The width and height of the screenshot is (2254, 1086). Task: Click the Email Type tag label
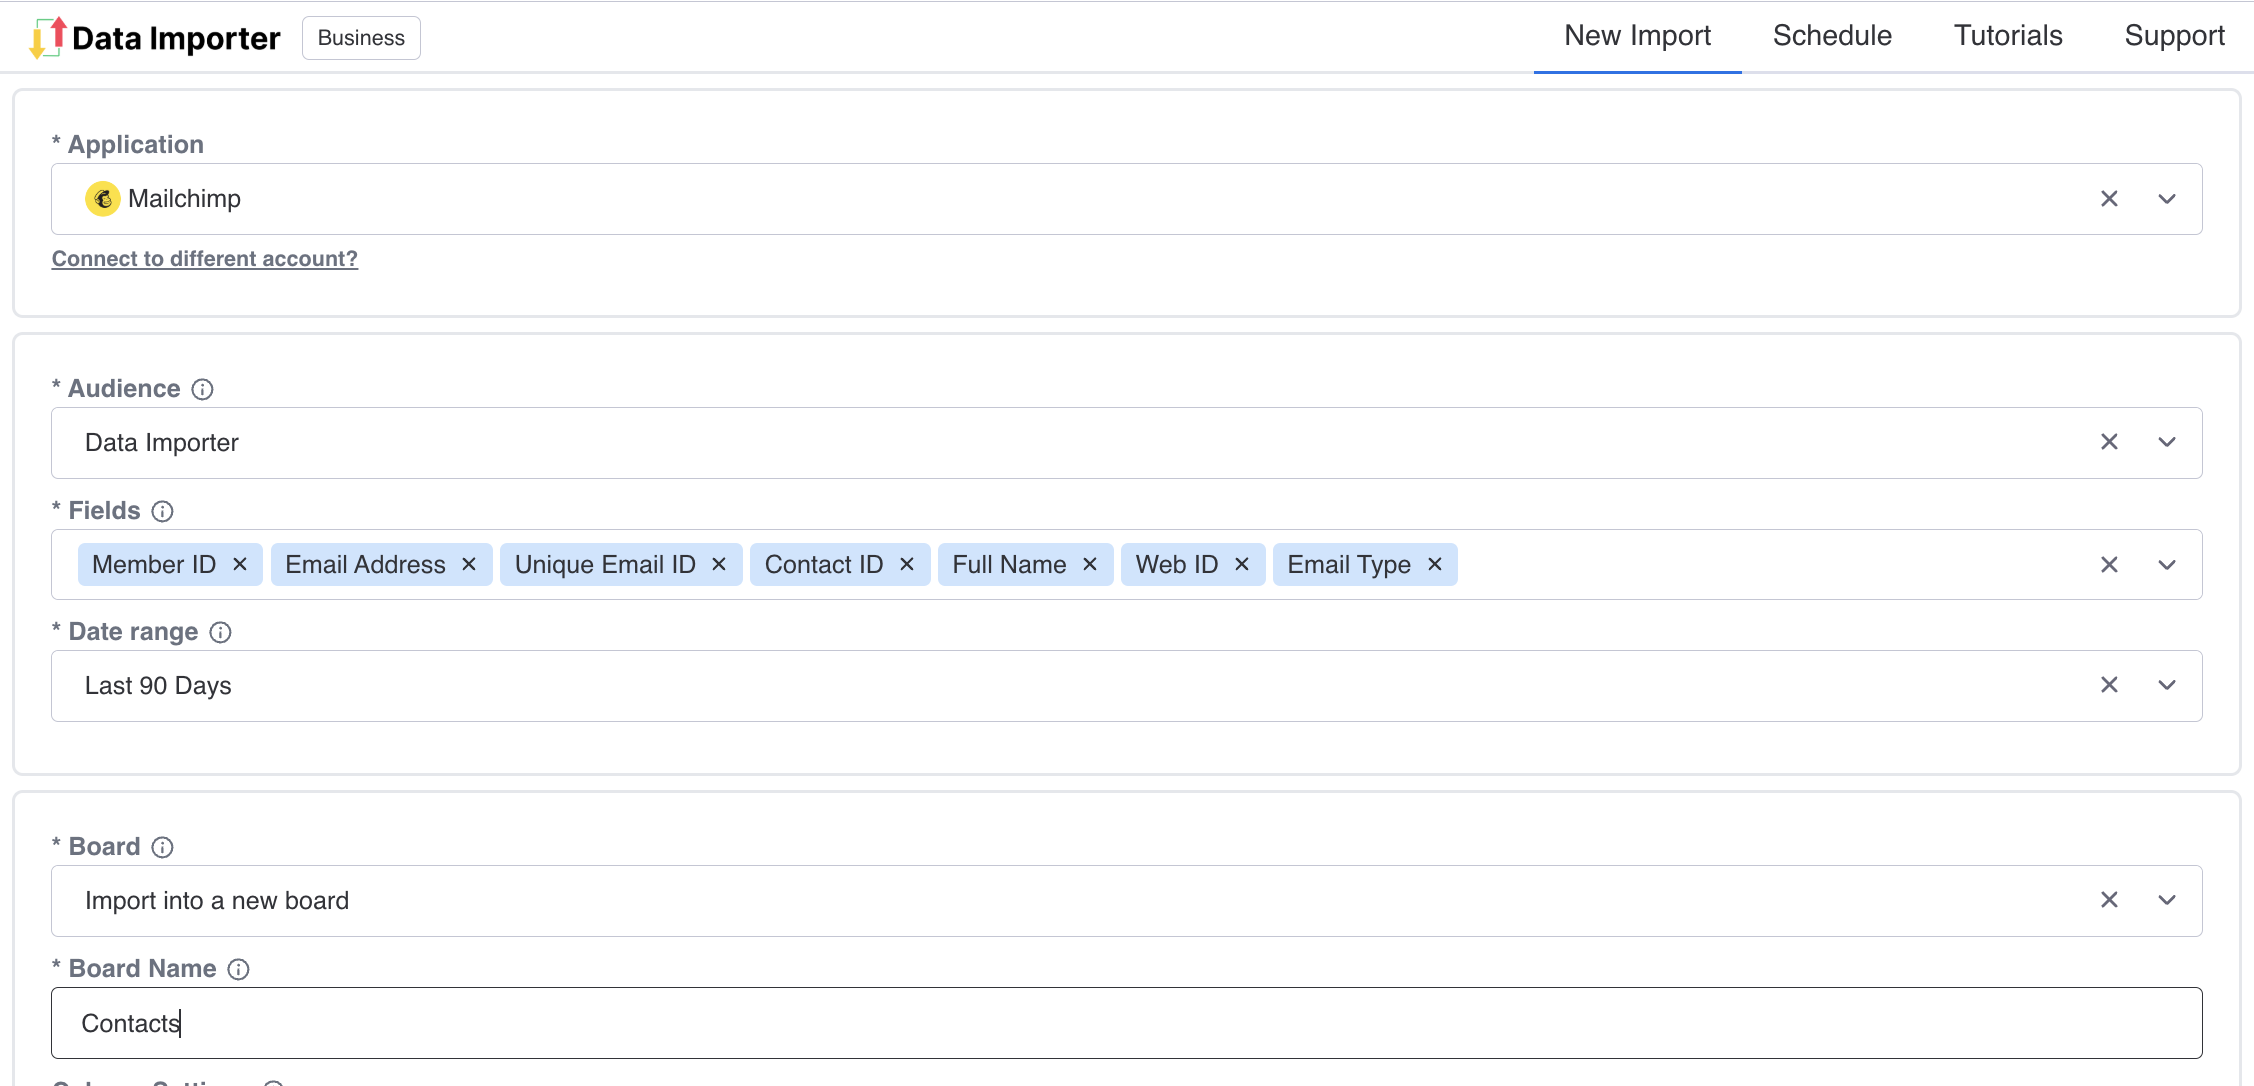pos(1349,564)
